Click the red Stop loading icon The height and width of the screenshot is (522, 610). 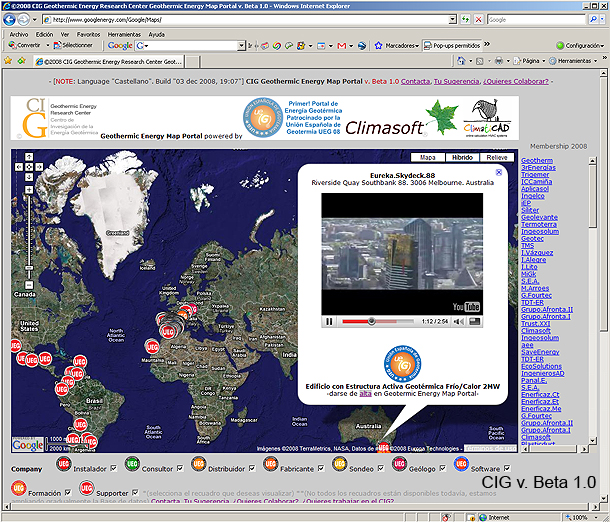[479, 19]
